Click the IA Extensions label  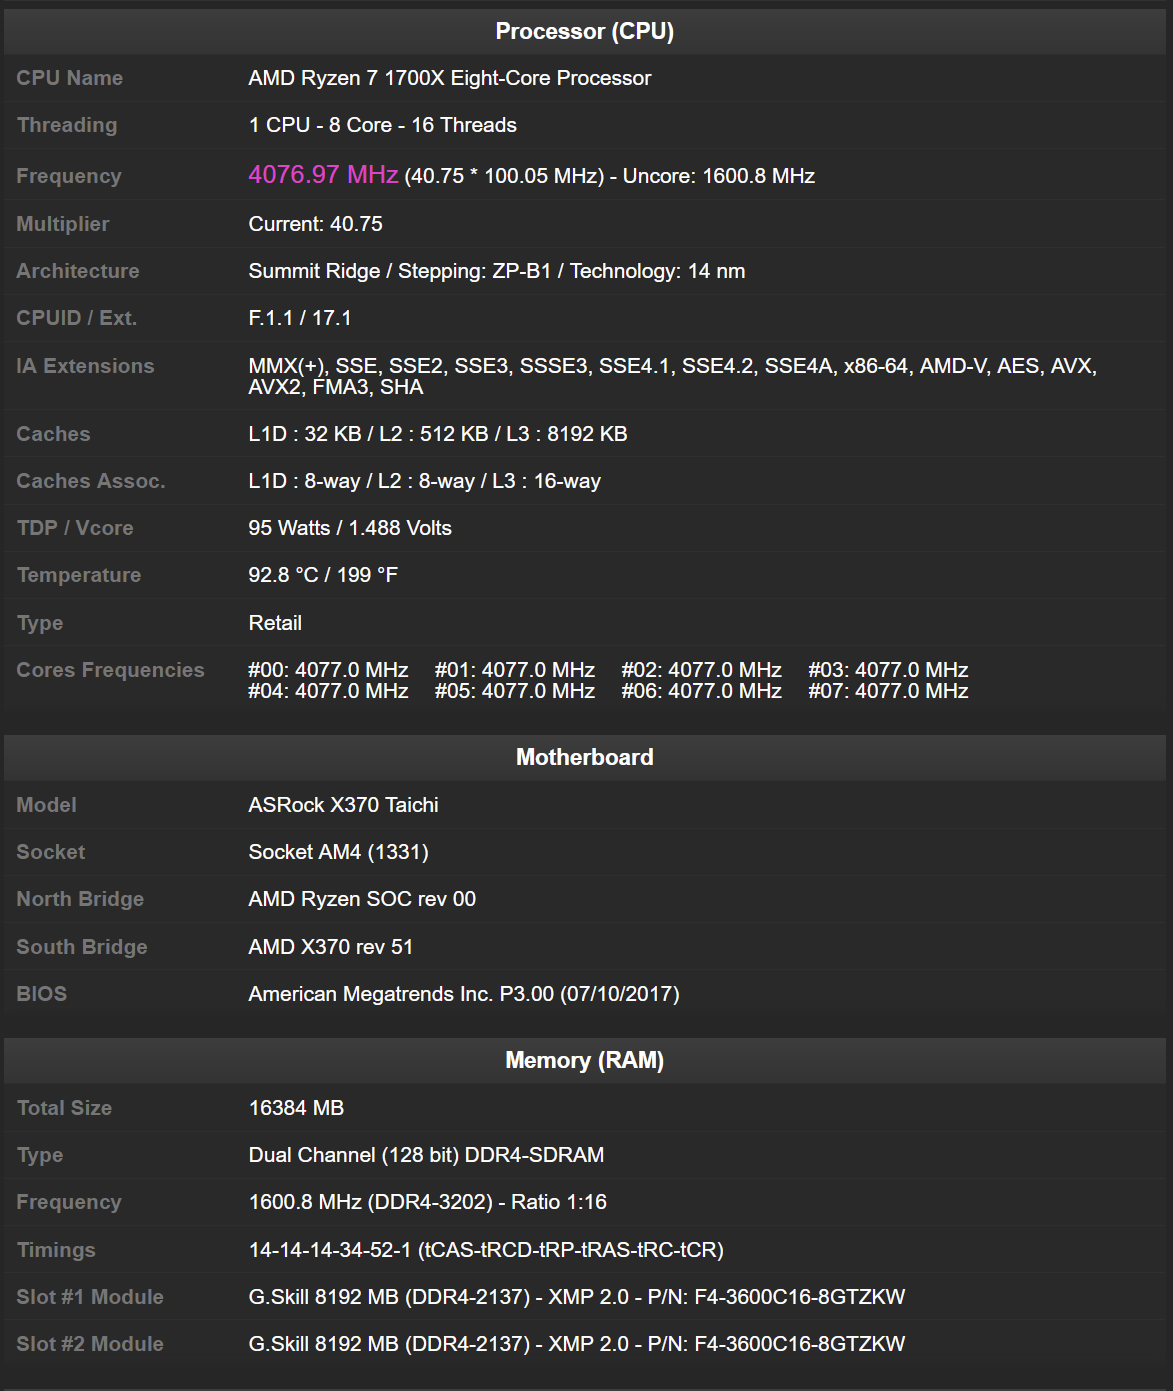point(86,366)
